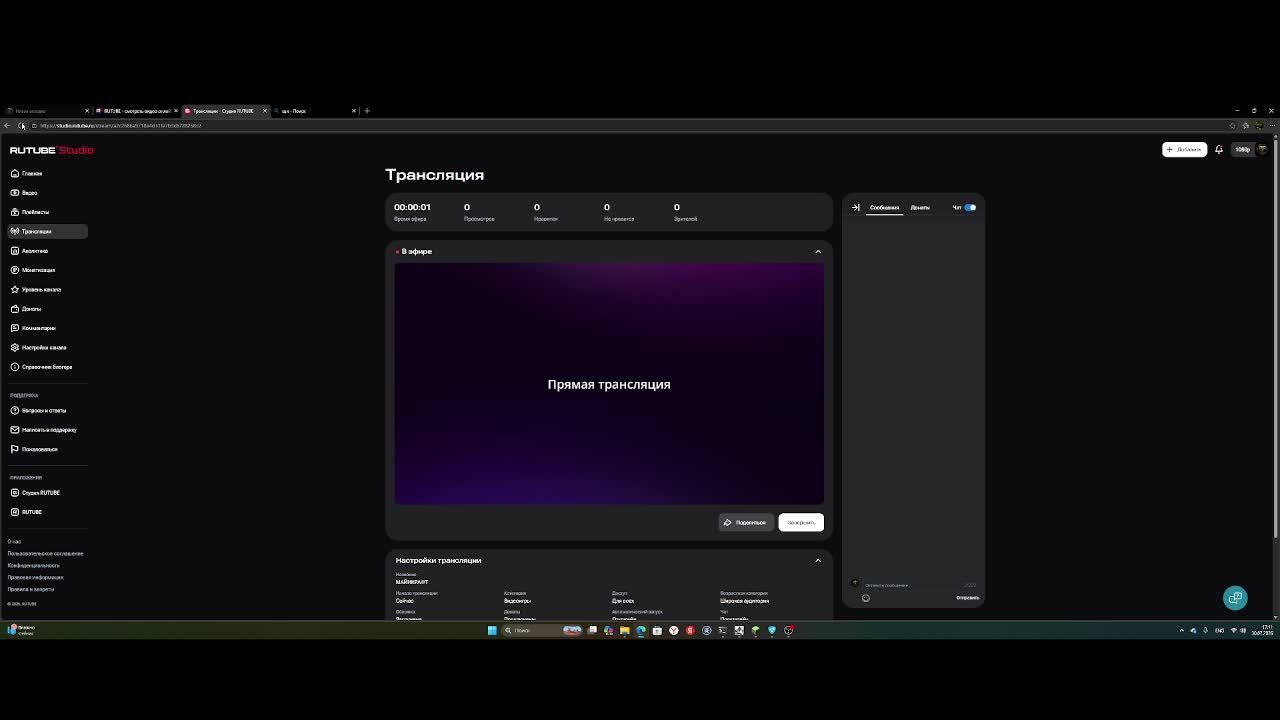Open the teal support chat widget

click(1235, 598)
